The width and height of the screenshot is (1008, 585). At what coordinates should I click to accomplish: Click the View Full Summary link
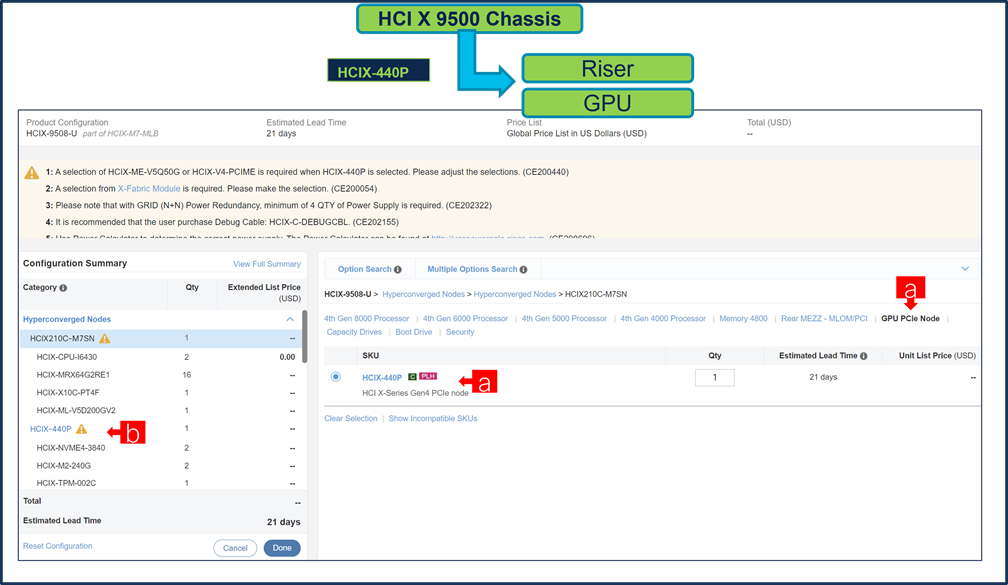click(267, 264)
